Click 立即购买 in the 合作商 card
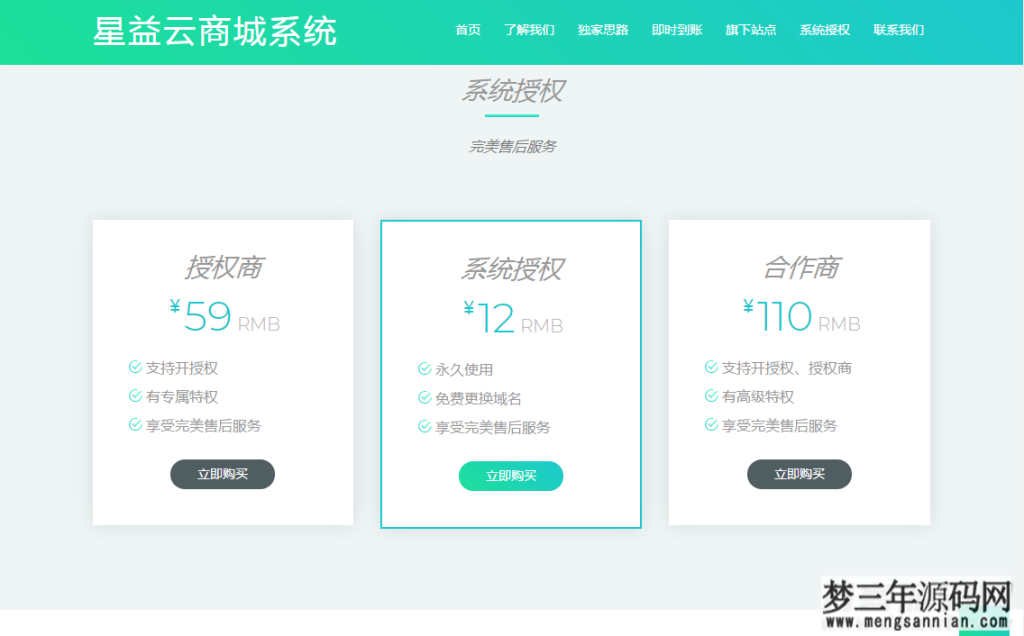This screenshot has height=636, width=1024. [x=799, y=474]
